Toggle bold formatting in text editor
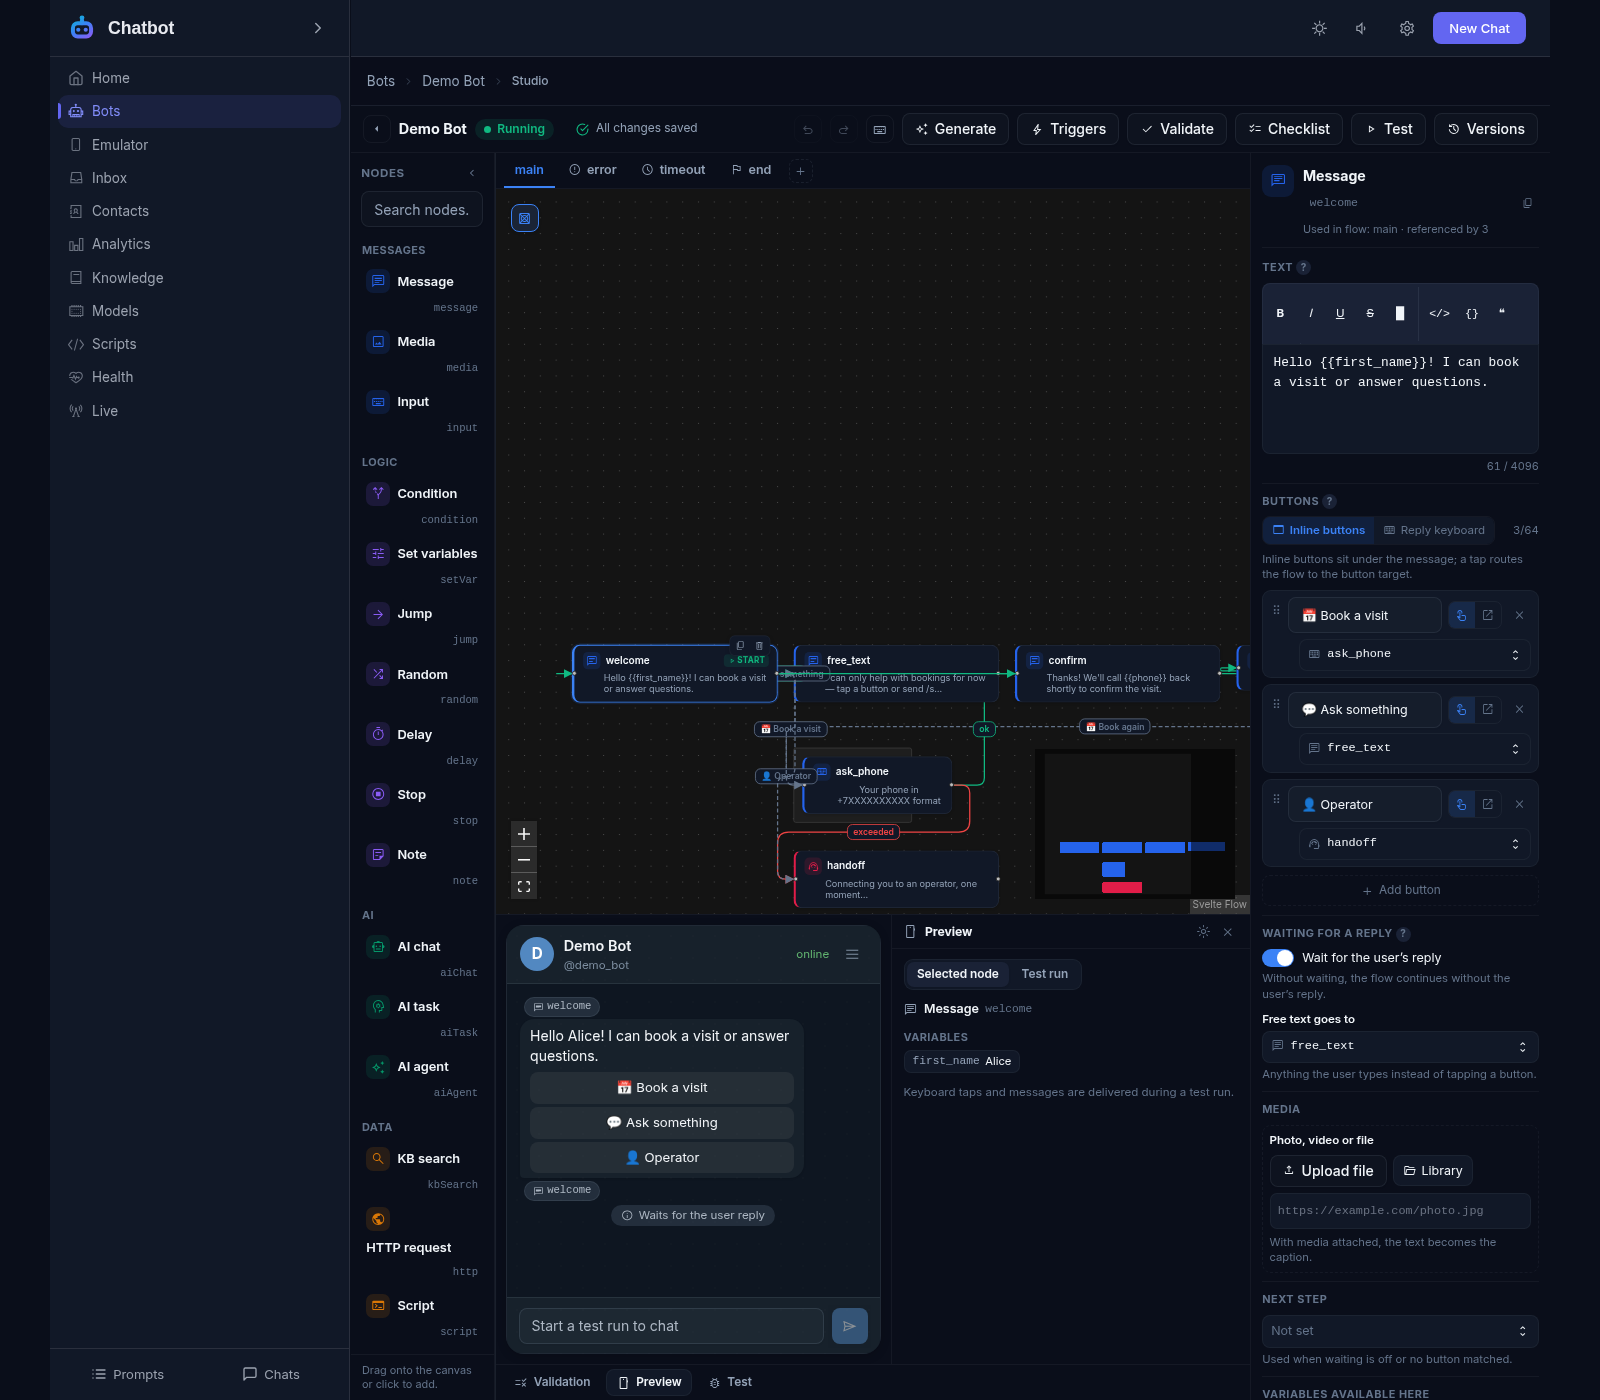Image resolution: width=1600 pixels, height=1400 pixels. point(1280,313)
